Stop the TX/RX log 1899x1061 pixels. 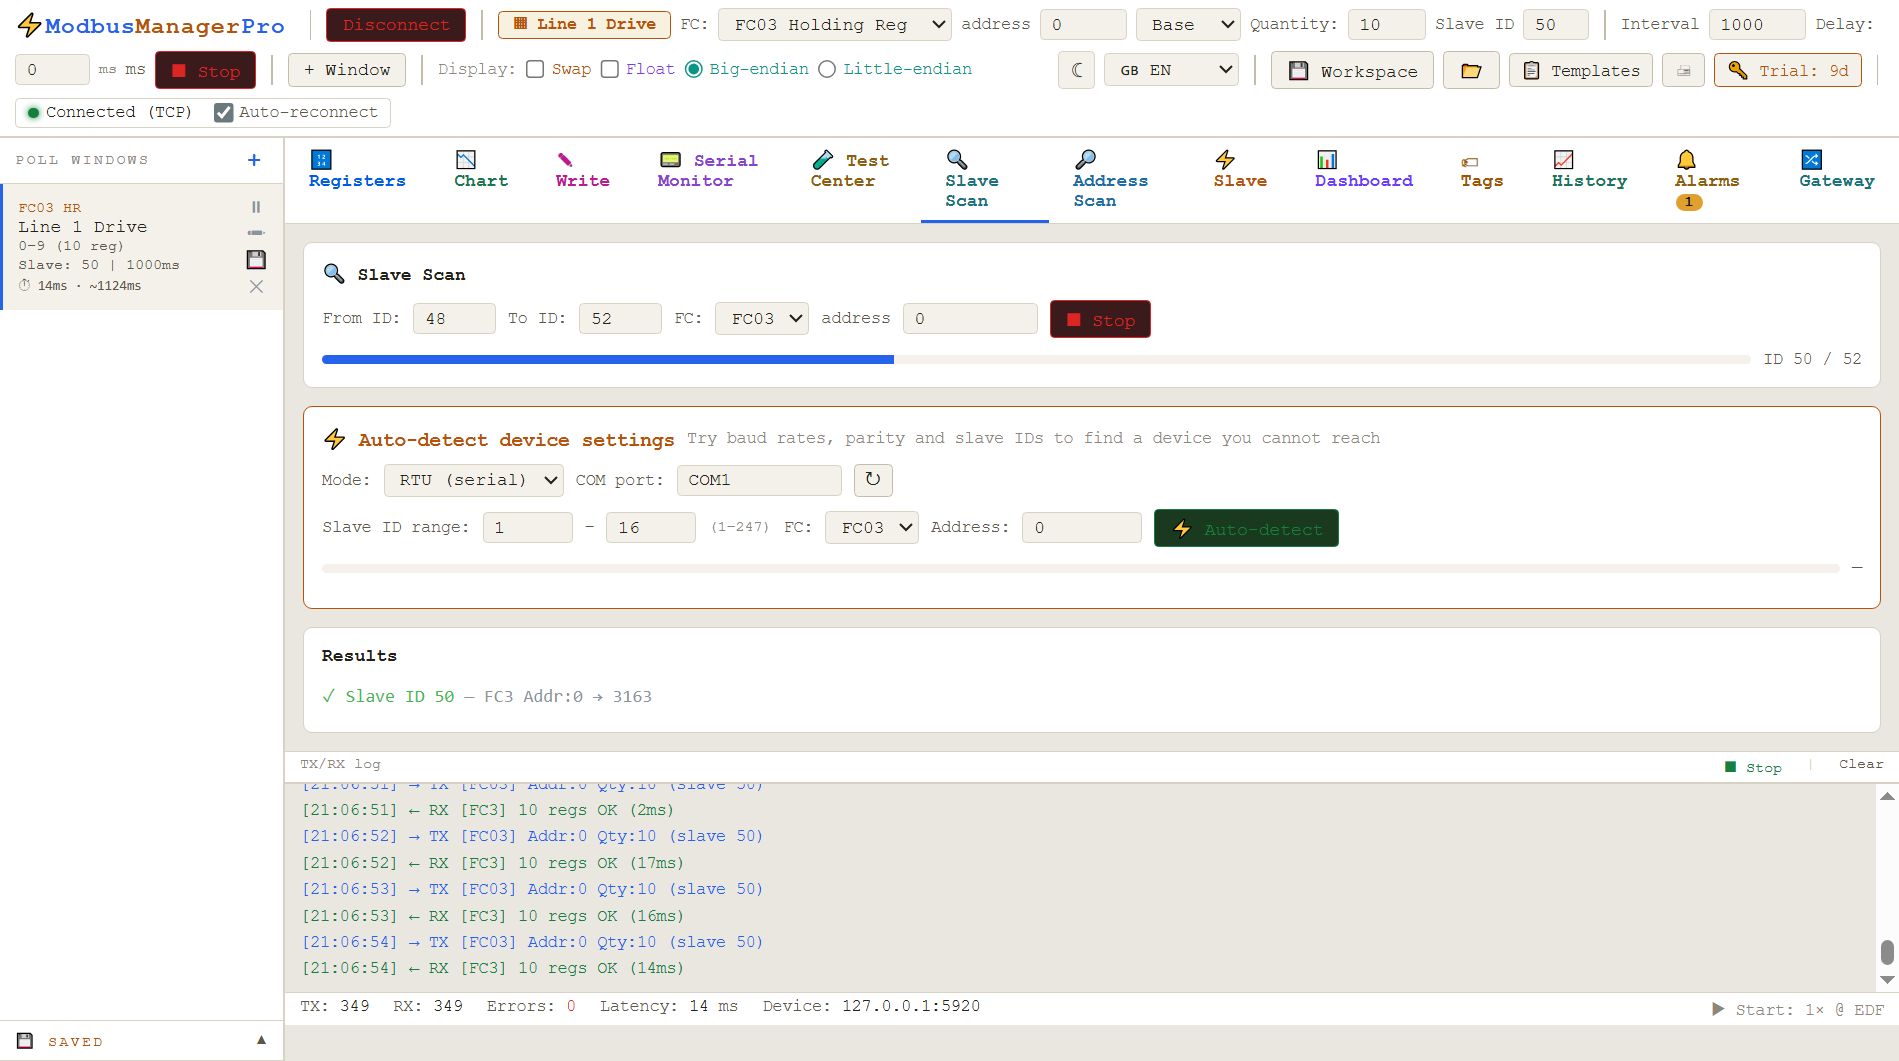(x=1753, y=767)
